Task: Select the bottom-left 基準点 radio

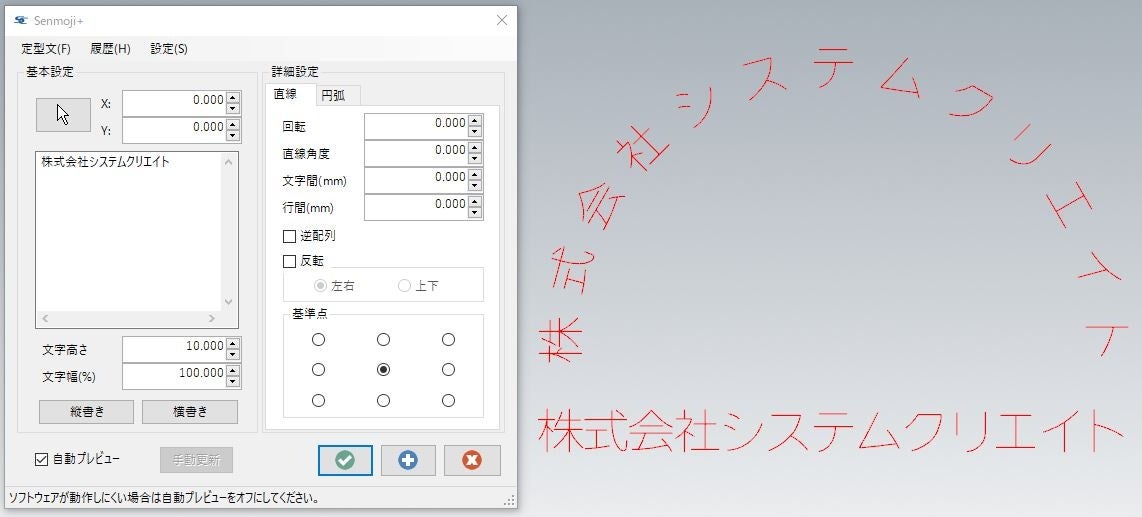Action: point(318,400)
